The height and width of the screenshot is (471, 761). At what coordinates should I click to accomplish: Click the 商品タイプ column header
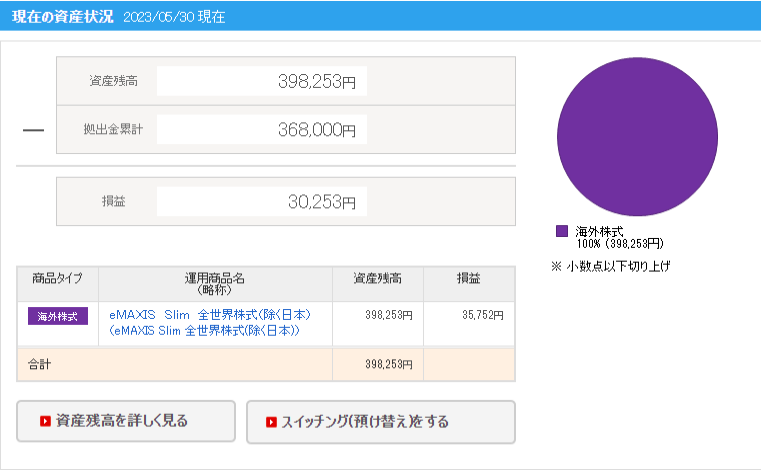click(58, 278)
